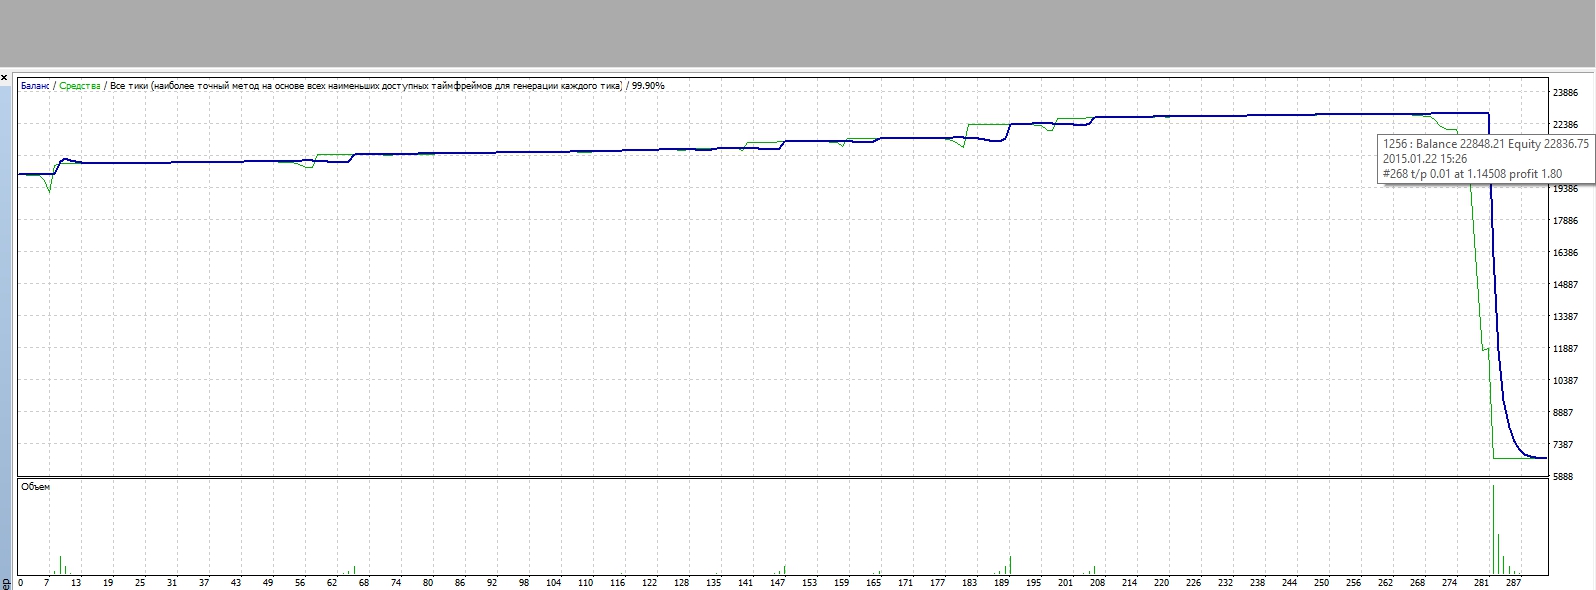Viewport: 1596px width, 590px height.
Task: Click trade number 274 on the horizontal axis
Action: pyautogui.click(x=1449, y=583)
